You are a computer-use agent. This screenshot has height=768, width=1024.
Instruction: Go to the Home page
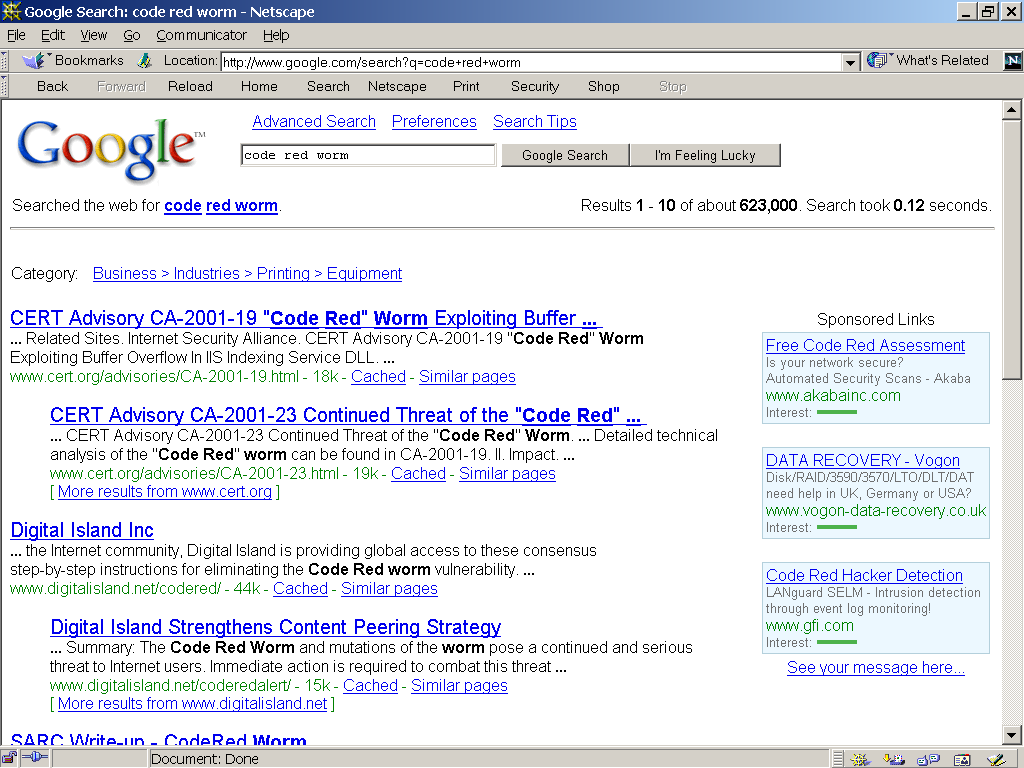(x=259, y=86)
